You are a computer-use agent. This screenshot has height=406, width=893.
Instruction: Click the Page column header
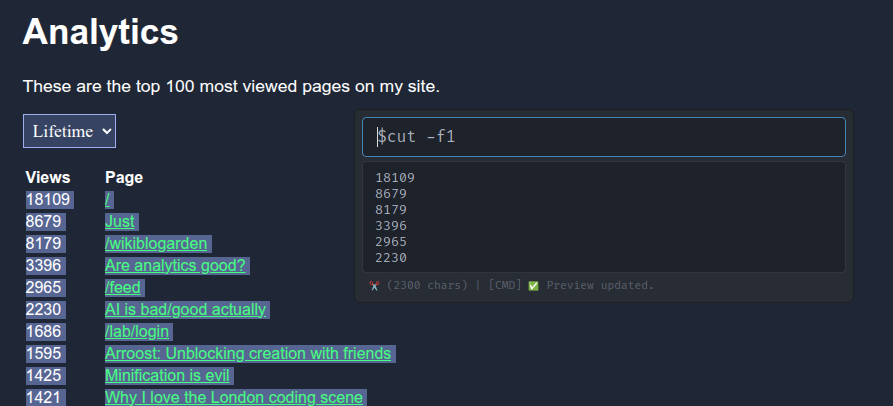124,178
